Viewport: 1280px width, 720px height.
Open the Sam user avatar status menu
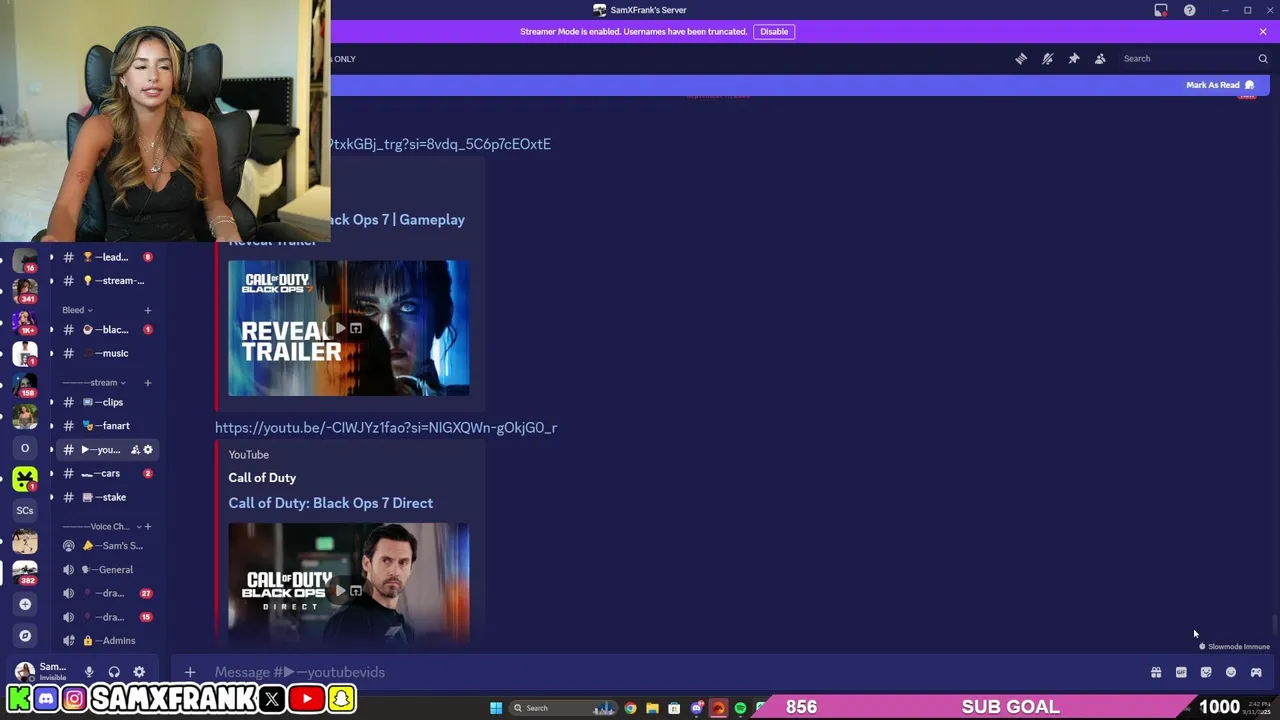[x=25, y=671]
